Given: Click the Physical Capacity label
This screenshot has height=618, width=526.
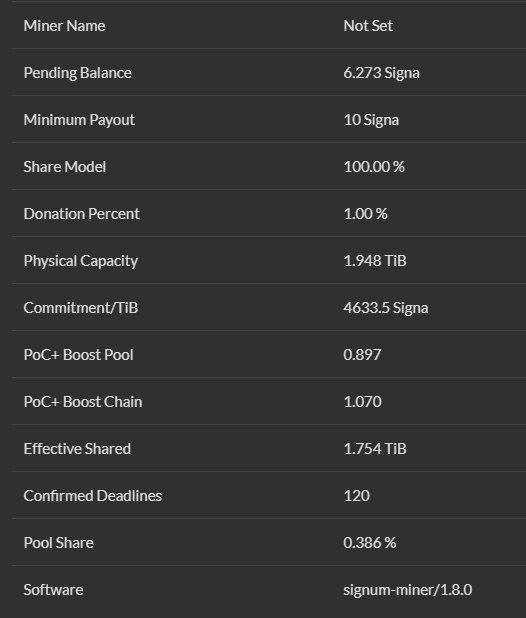Looking at the screenshot, I should point(81,261).
